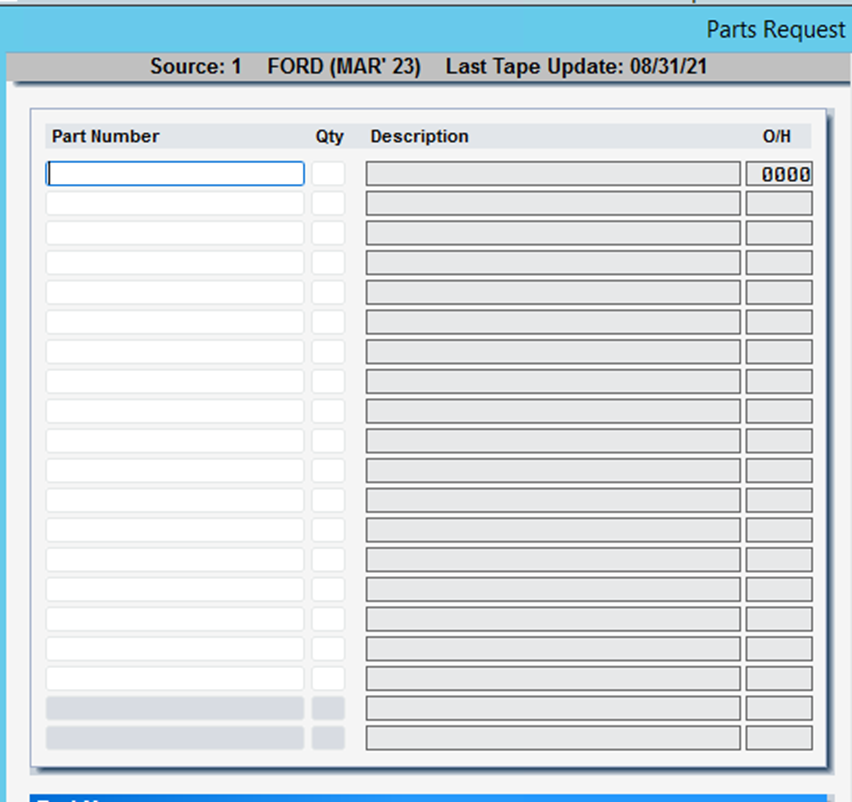The image size is (852, 802).
Task: Click the last white Part Number field
Action: click(175, 678)
